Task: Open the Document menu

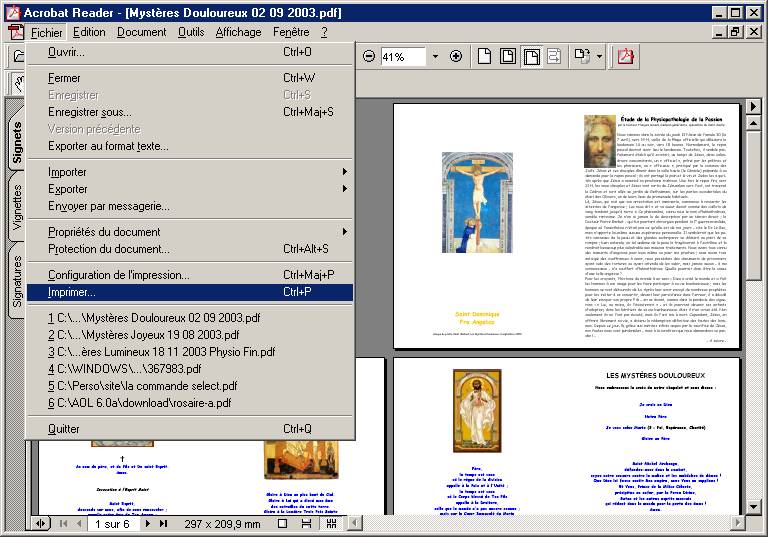Action: 142,32
